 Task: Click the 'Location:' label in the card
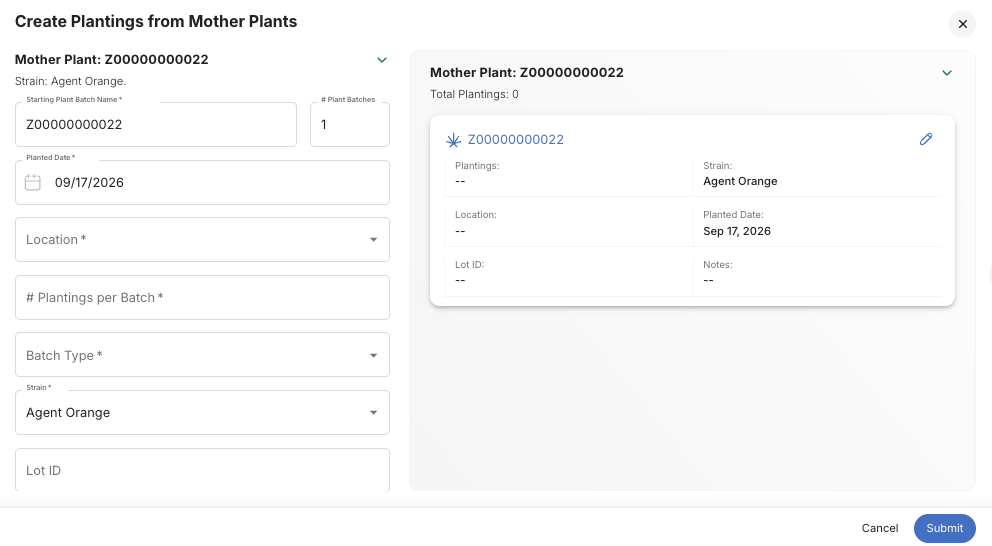(x=476, y=214)
